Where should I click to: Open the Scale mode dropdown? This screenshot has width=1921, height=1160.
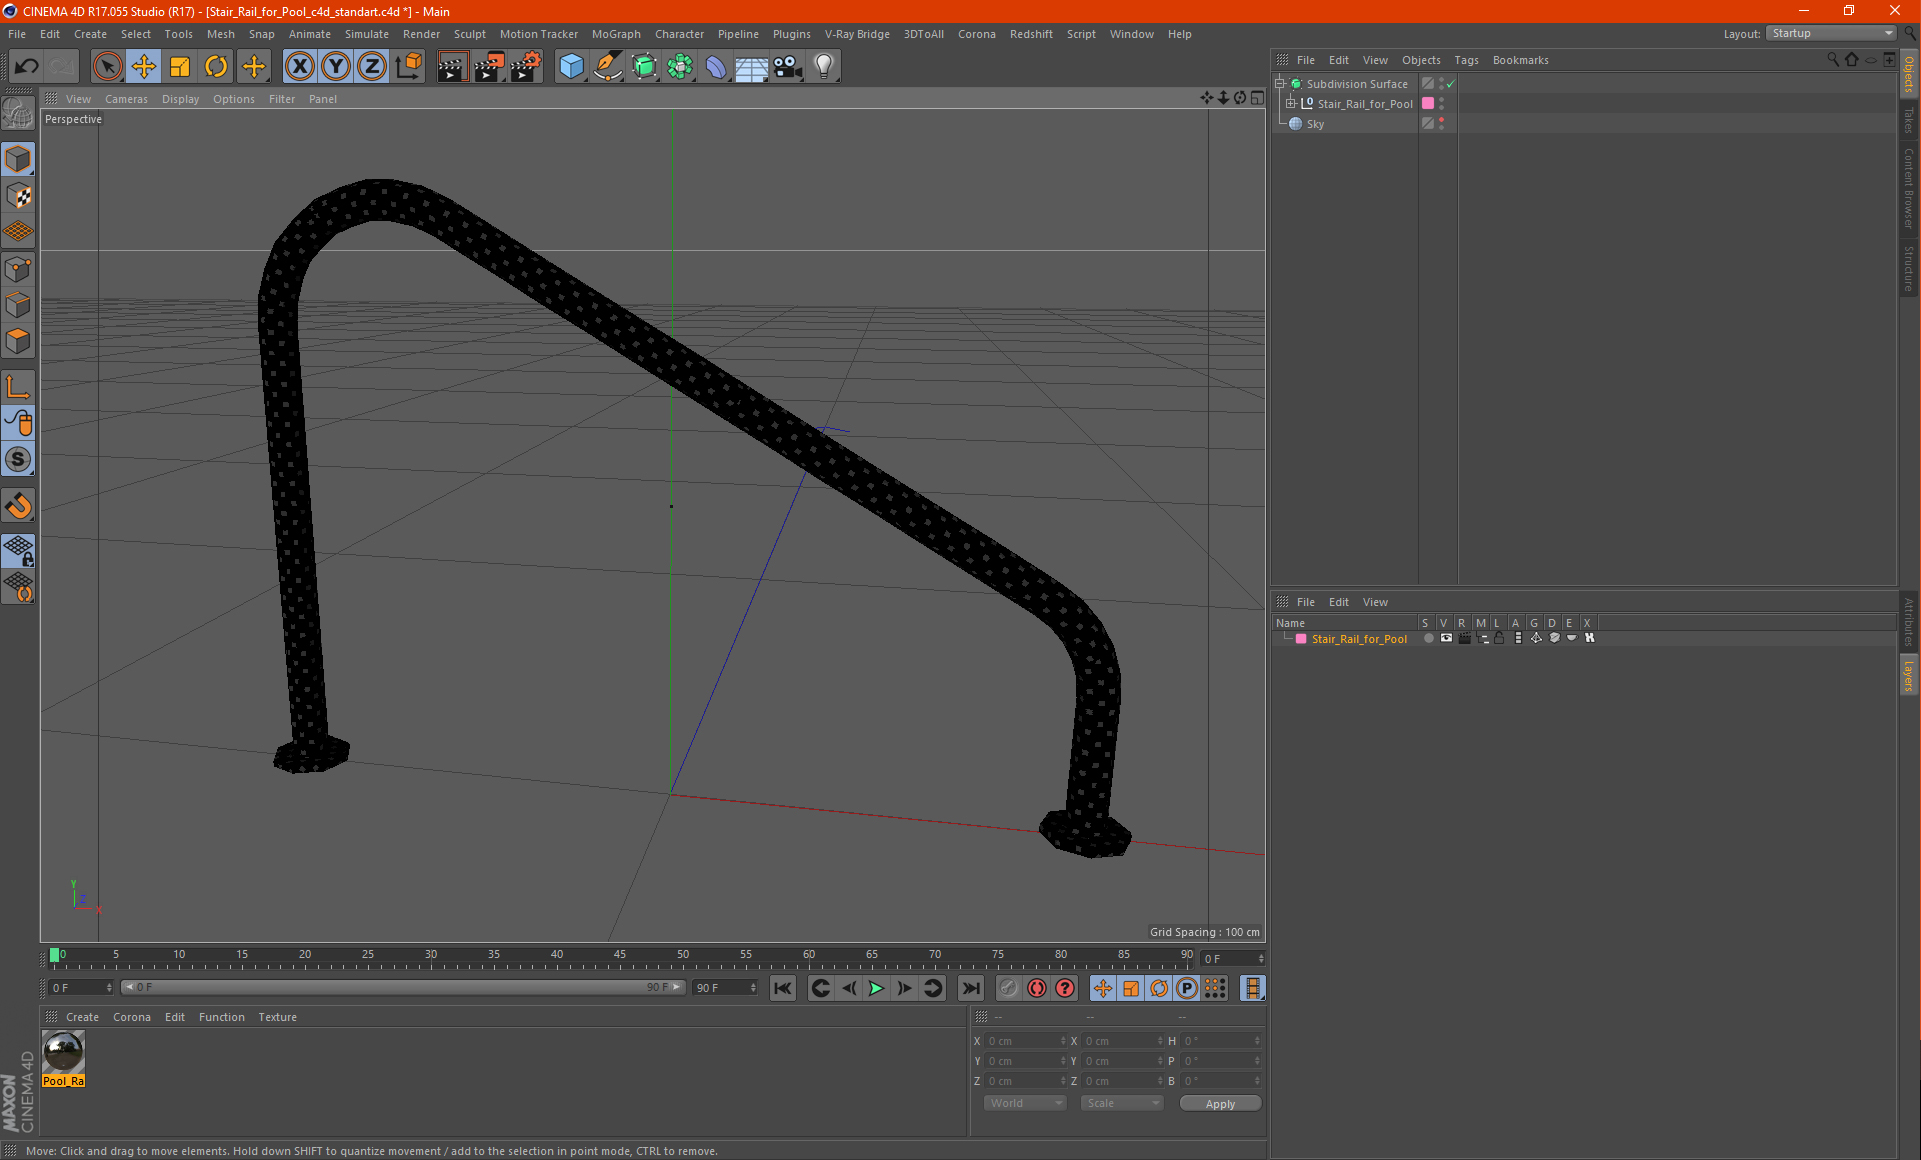pos(1121,1103)
